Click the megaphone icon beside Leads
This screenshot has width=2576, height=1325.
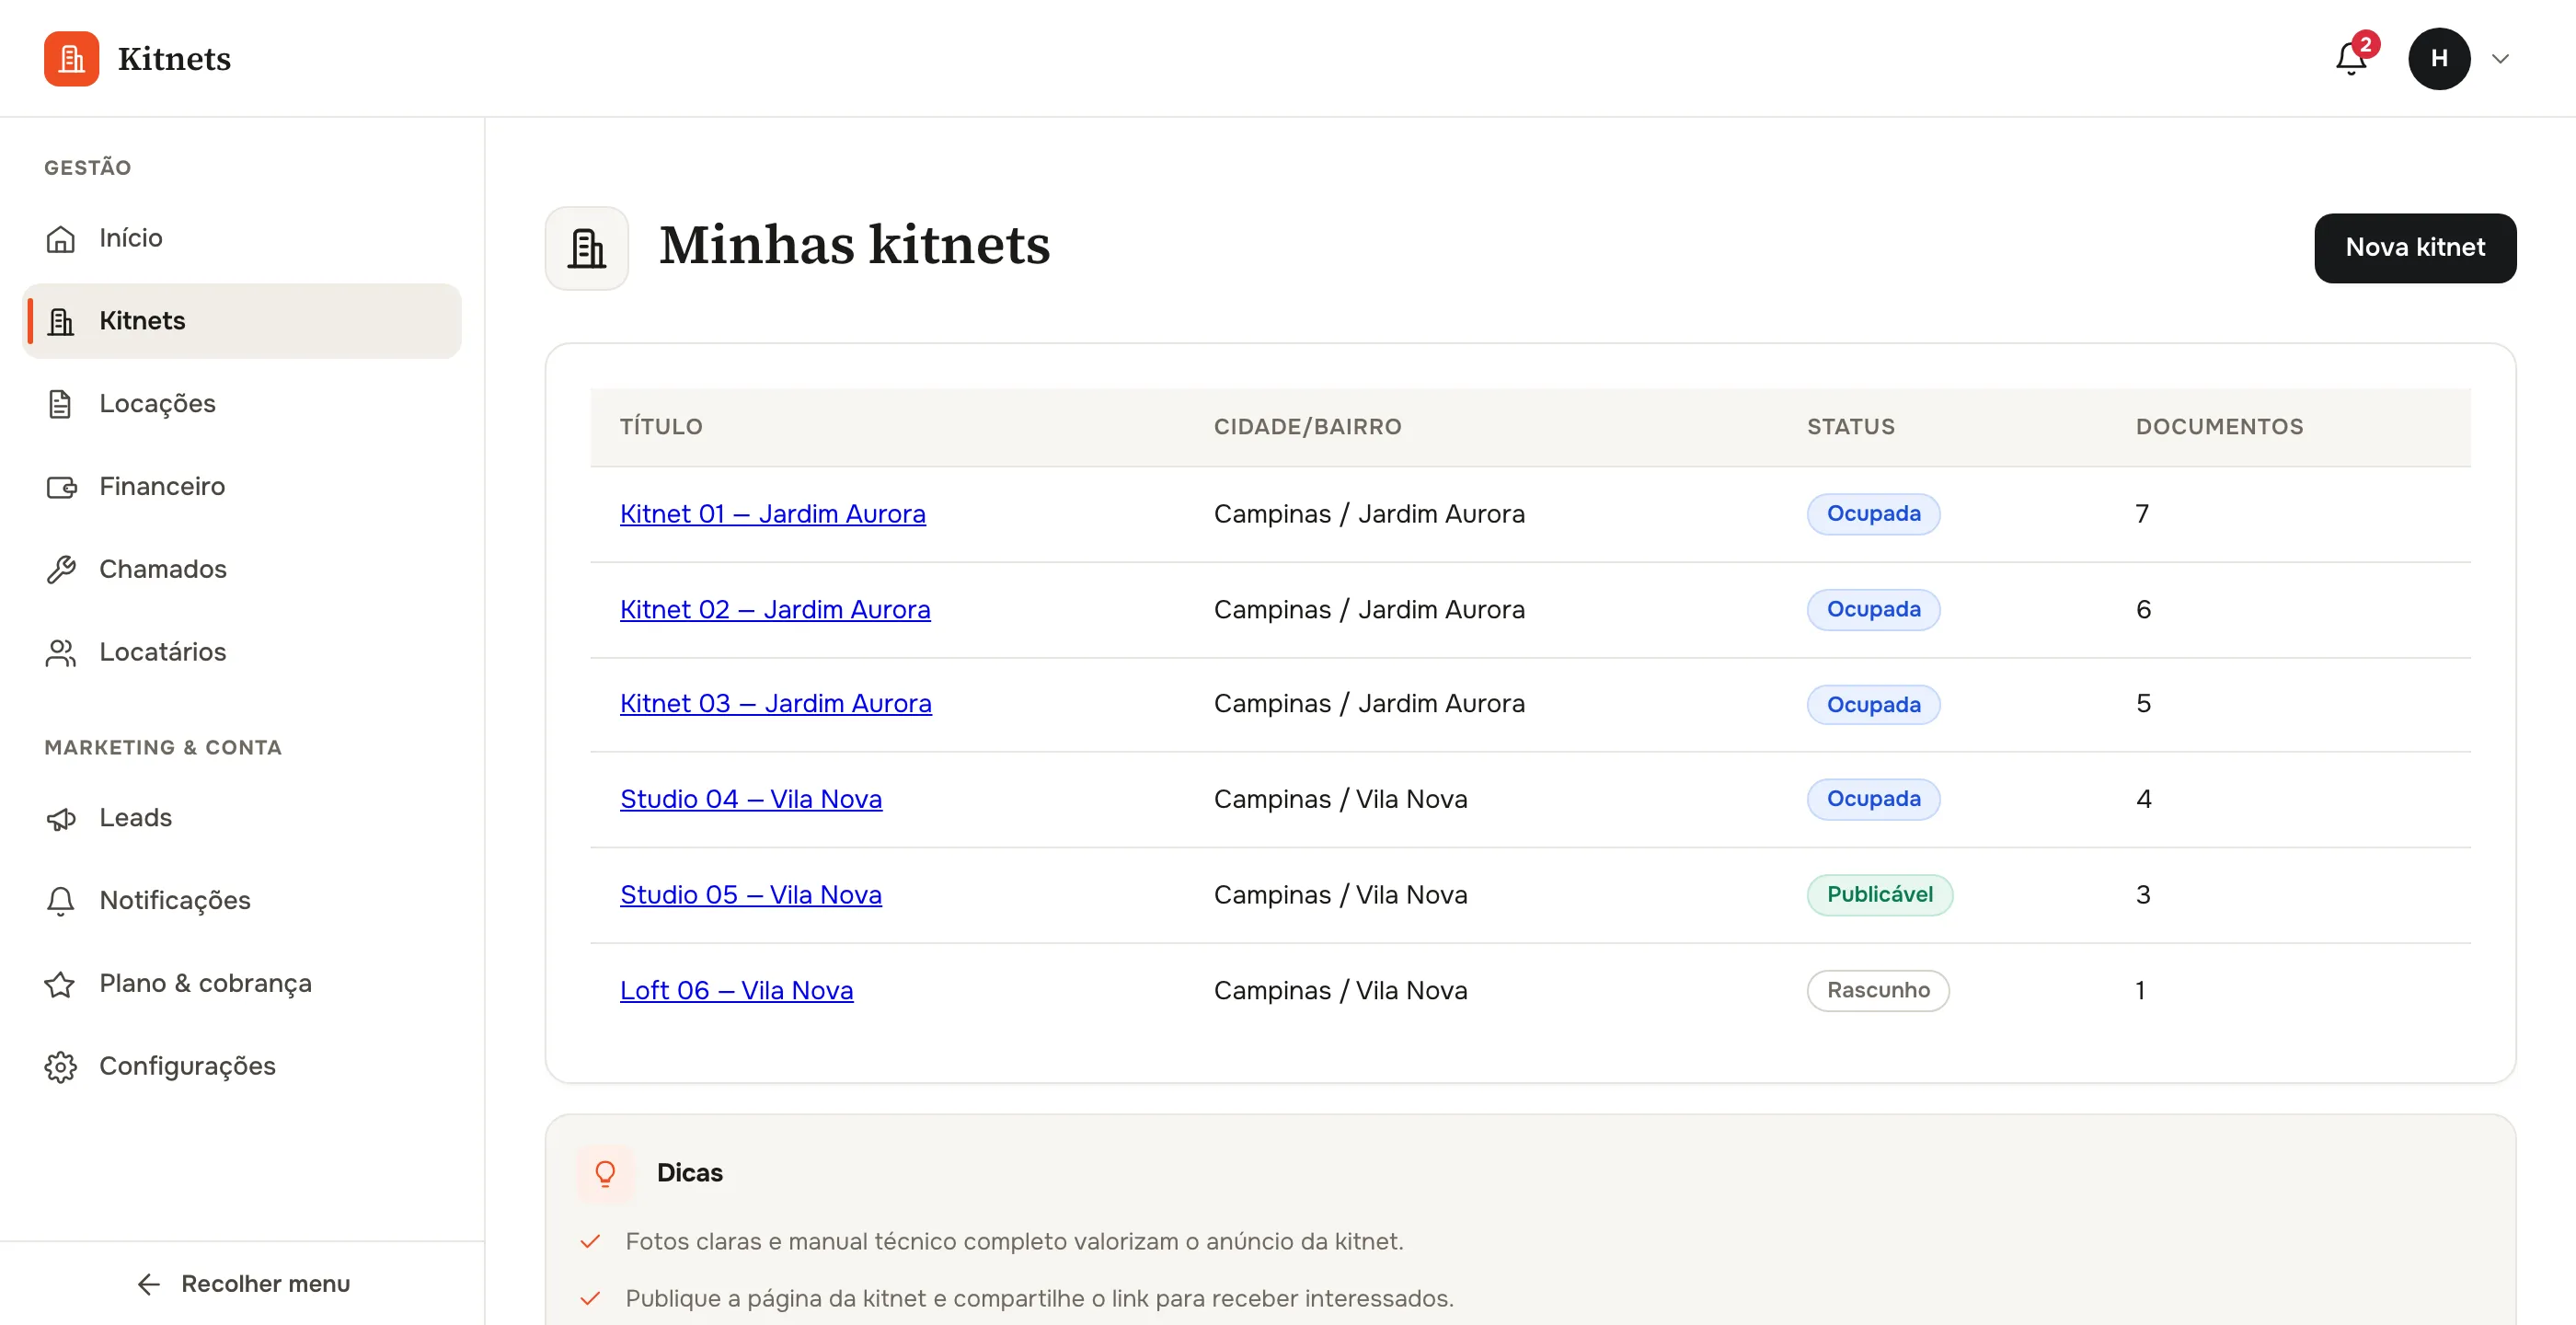(61, 819)
